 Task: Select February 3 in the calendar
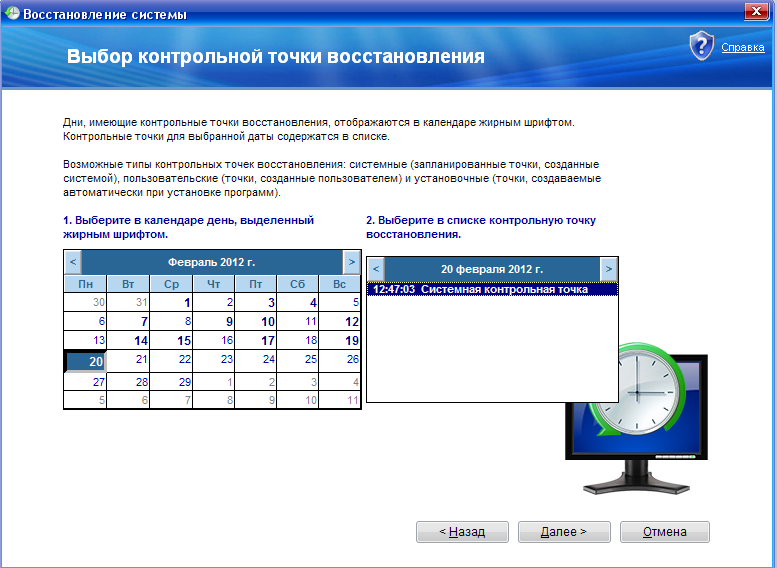tap(255, 302)
